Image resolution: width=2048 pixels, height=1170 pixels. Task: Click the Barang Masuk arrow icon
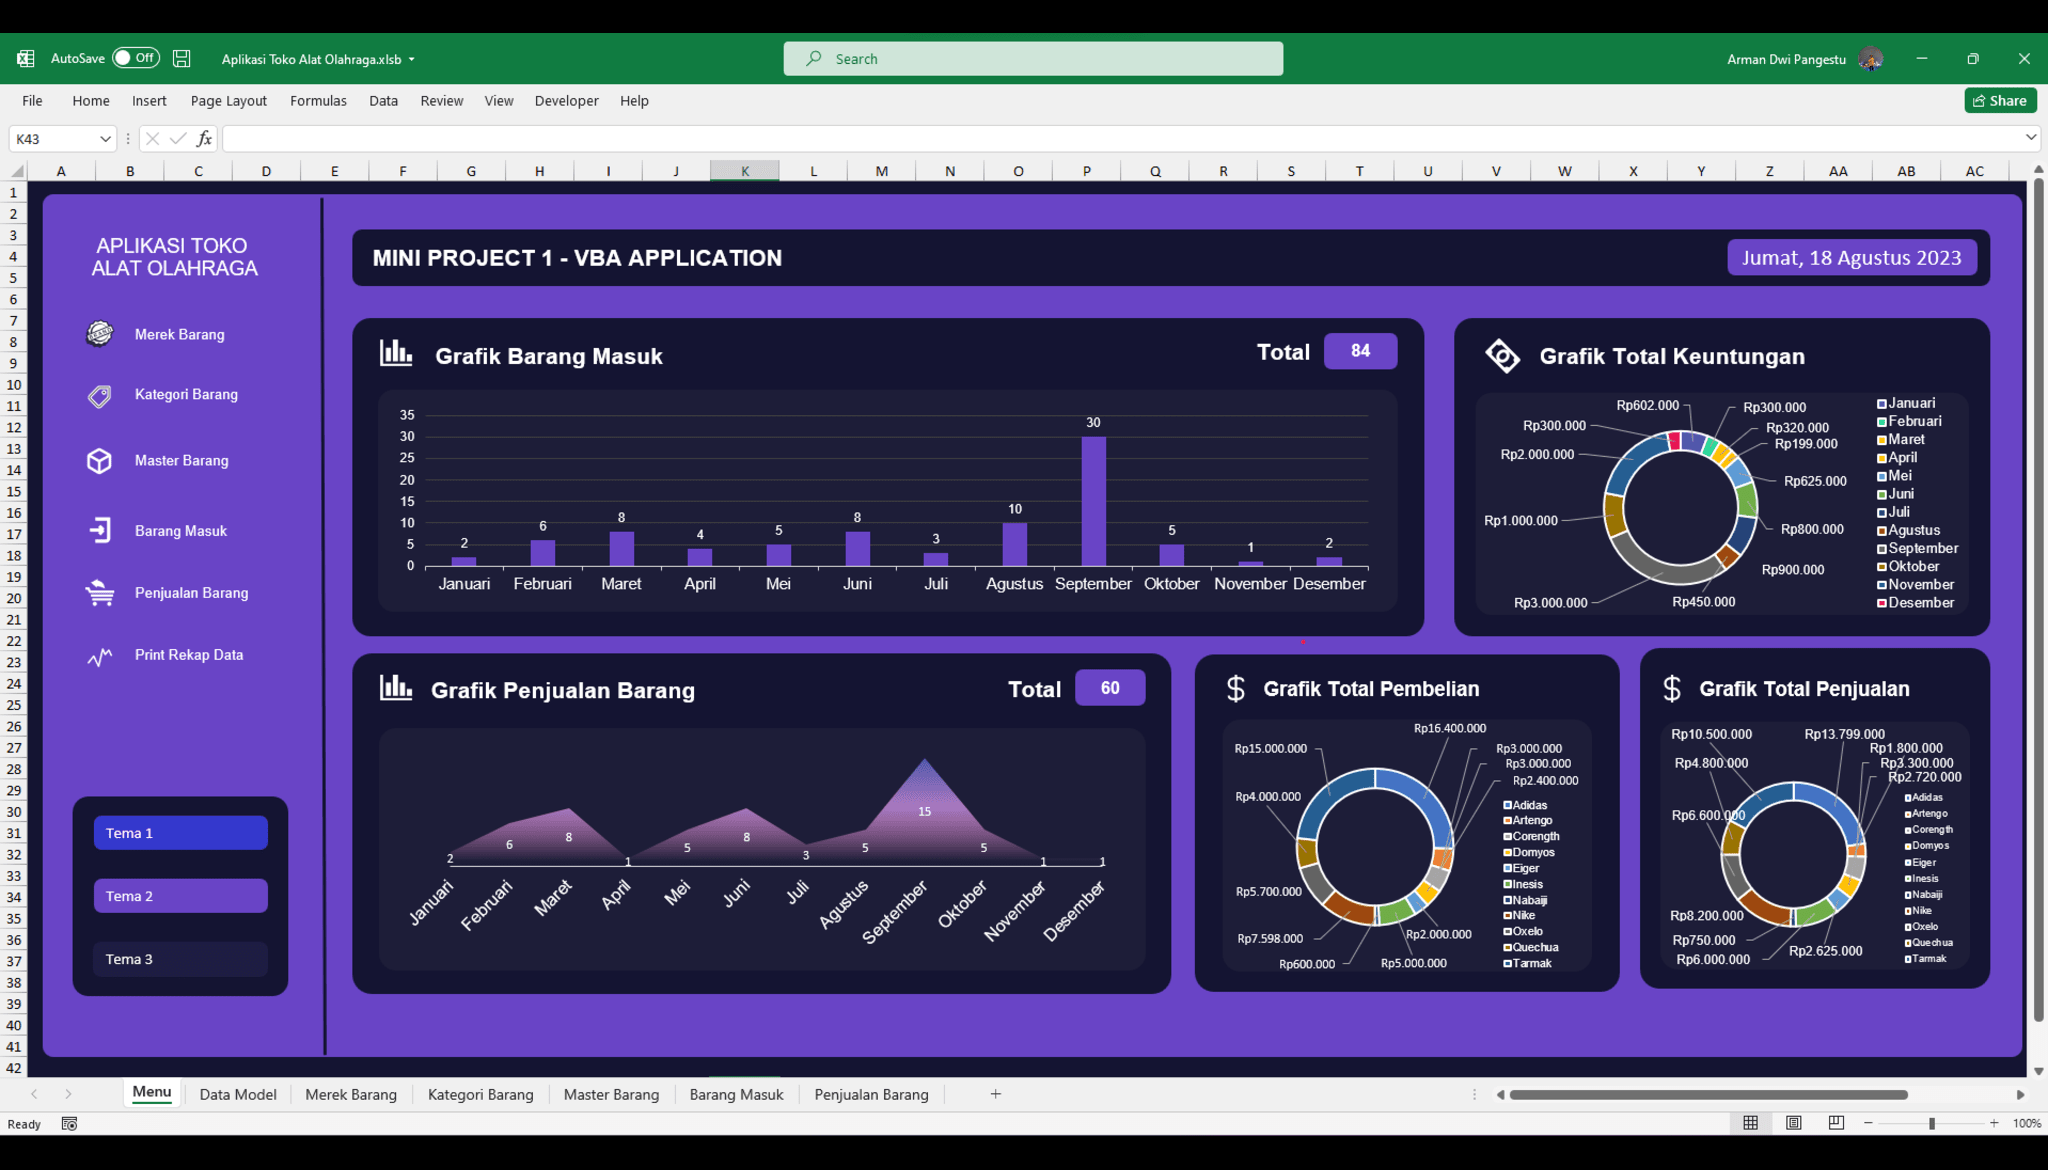coord(99,531)
